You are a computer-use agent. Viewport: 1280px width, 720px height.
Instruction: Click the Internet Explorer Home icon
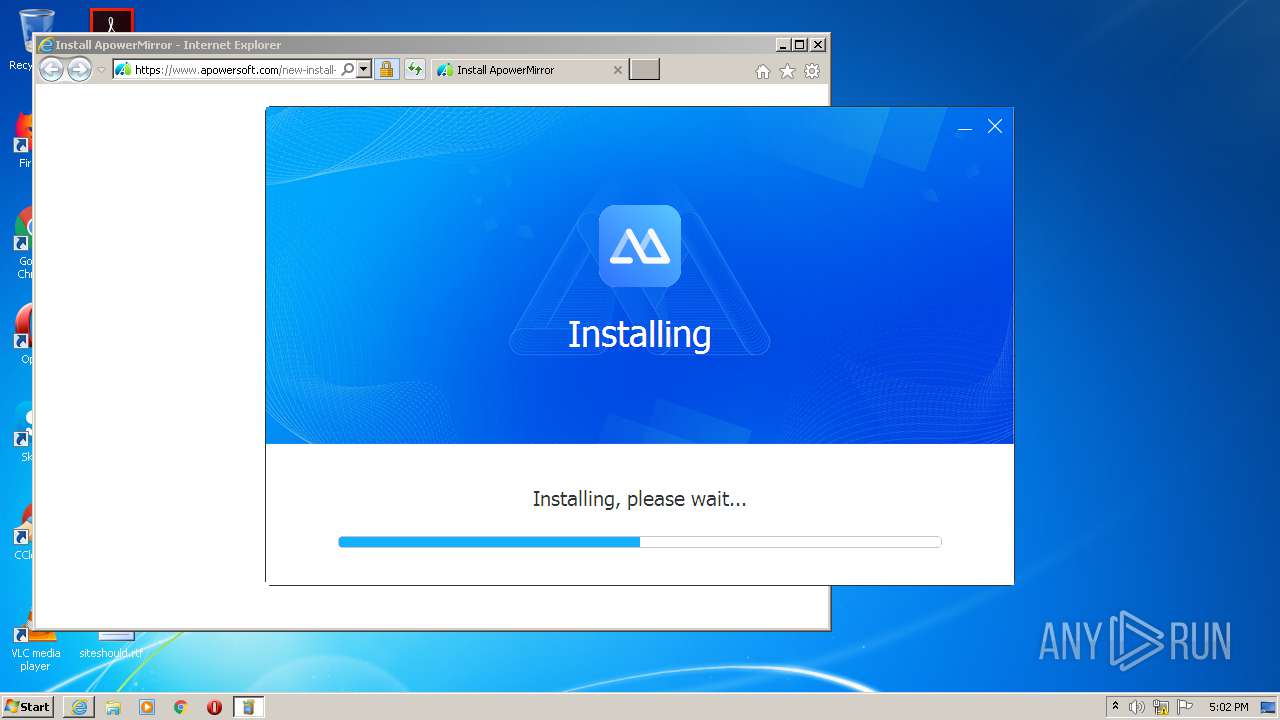pos(763,71)
